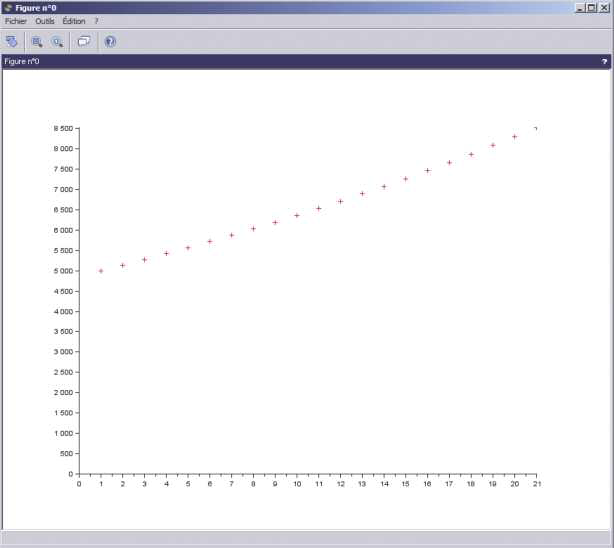Open help via blue question mark toolbar icon

tap(110, 42)
